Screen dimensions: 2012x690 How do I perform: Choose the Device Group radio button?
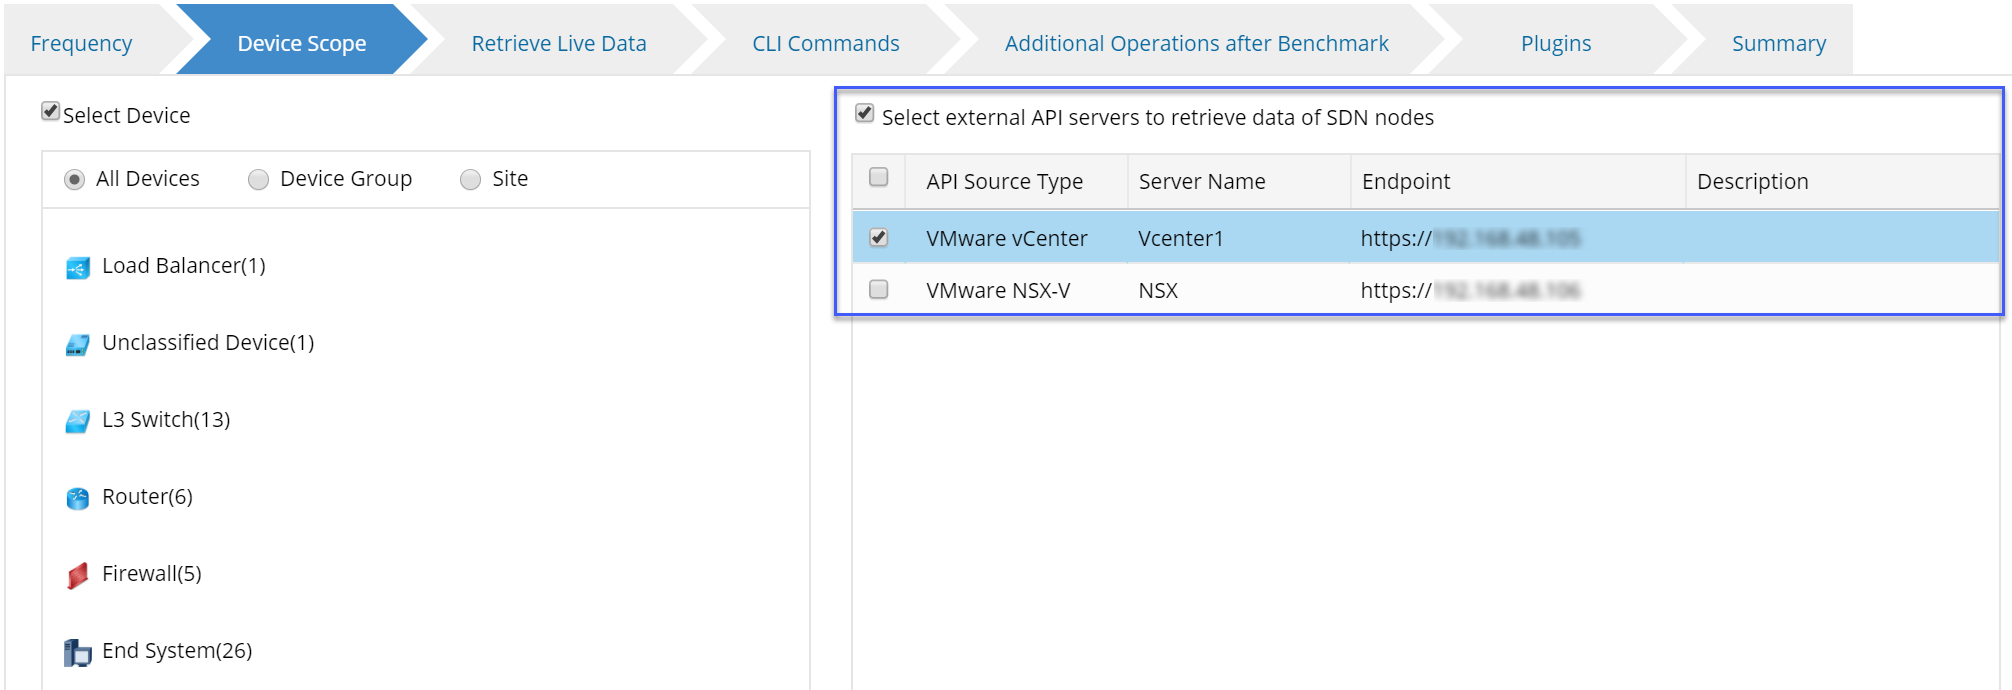tap(259, 180)
